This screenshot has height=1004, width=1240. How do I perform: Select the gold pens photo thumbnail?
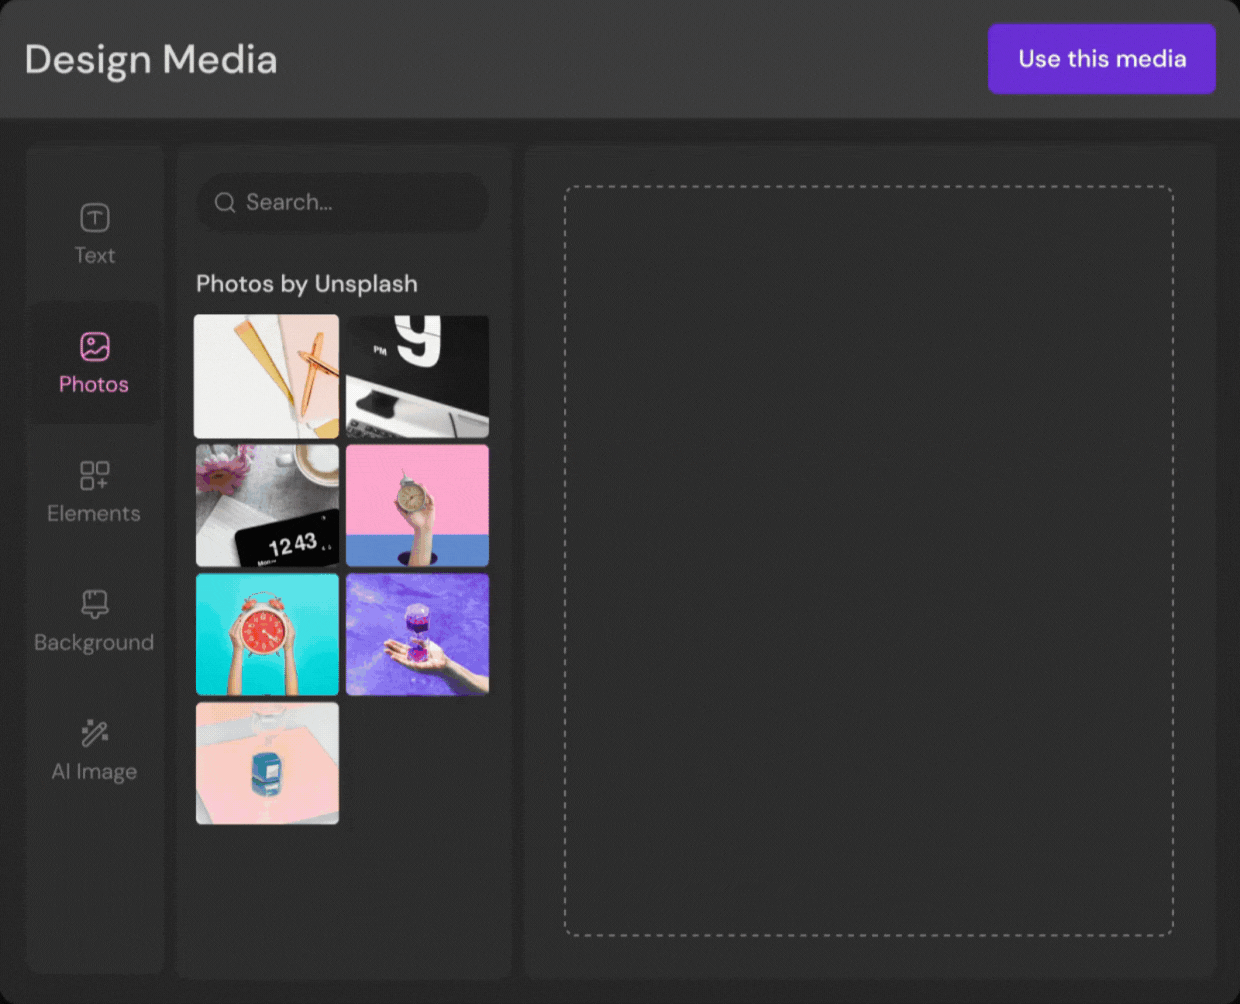coord(267,377)
